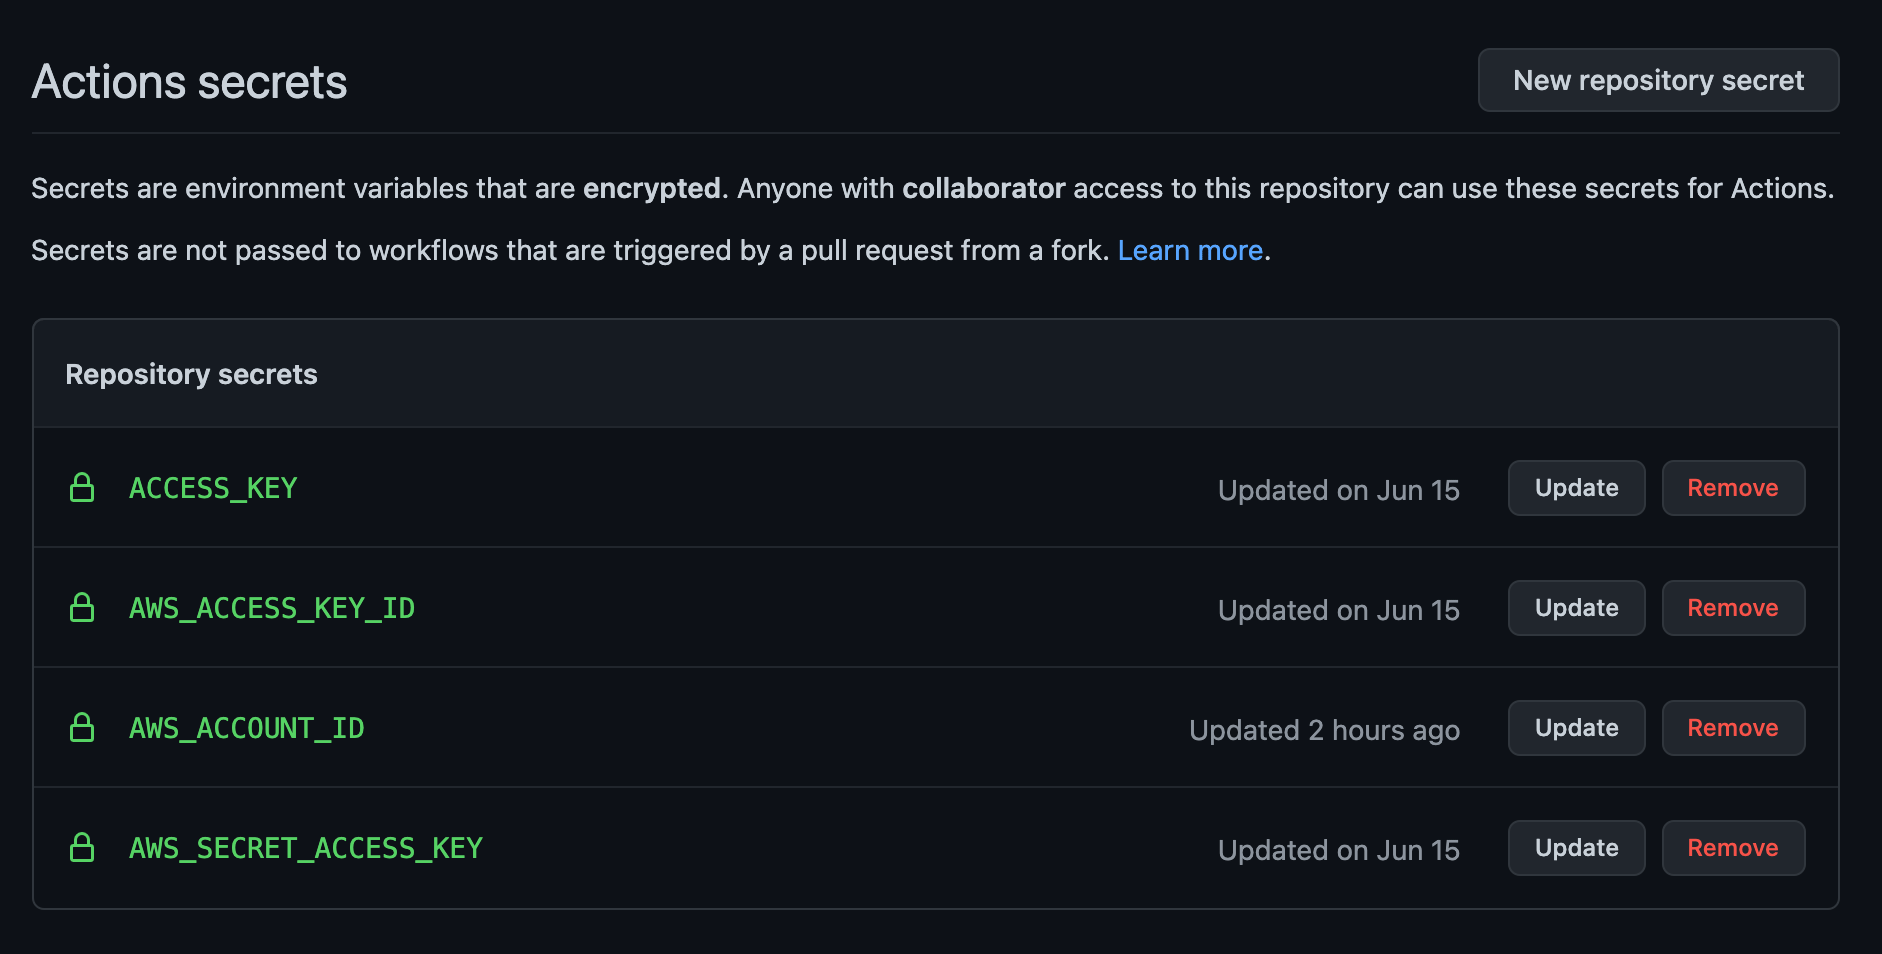Update the AWS_ACCESS_KEY_ID secret
The width and height of the screenshot is (1882, 954).
(x=1576, y=608)
